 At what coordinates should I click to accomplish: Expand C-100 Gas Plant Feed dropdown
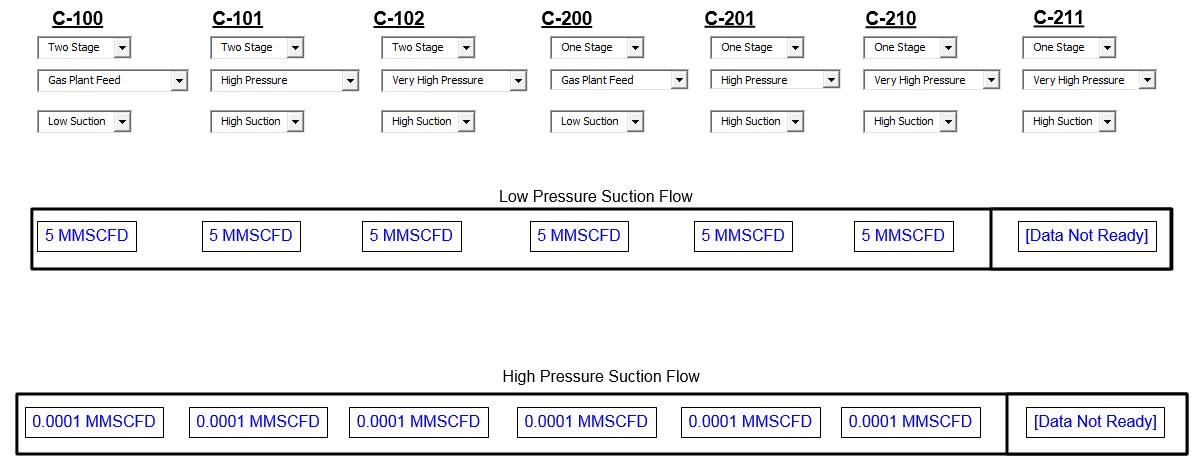pos(113,81)
